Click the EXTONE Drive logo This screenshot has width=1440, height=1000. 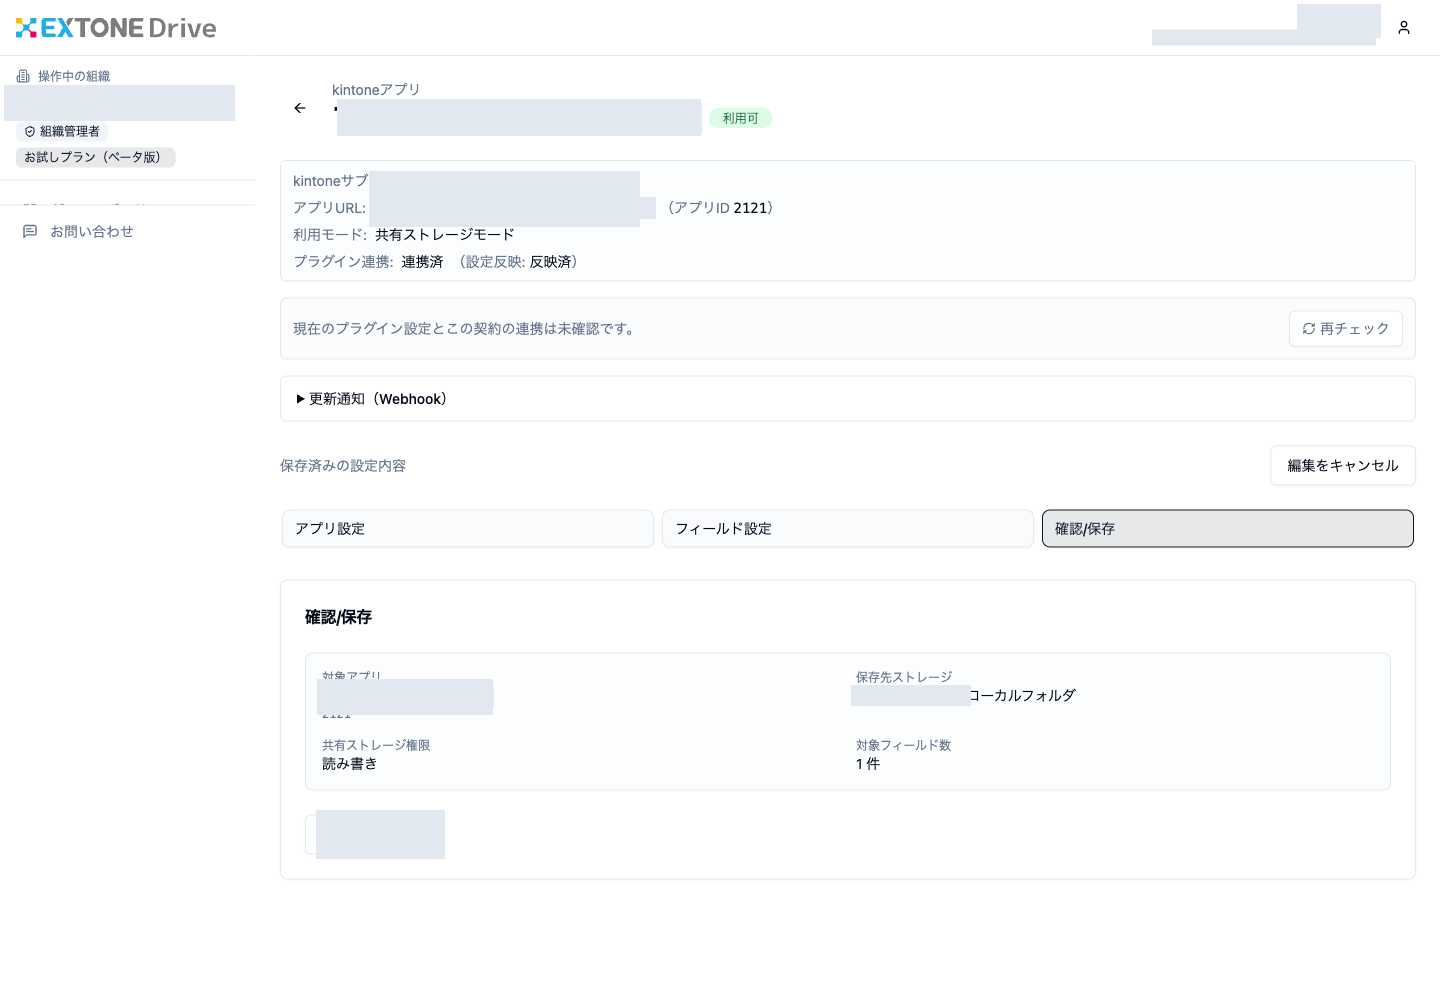point(116,28)
